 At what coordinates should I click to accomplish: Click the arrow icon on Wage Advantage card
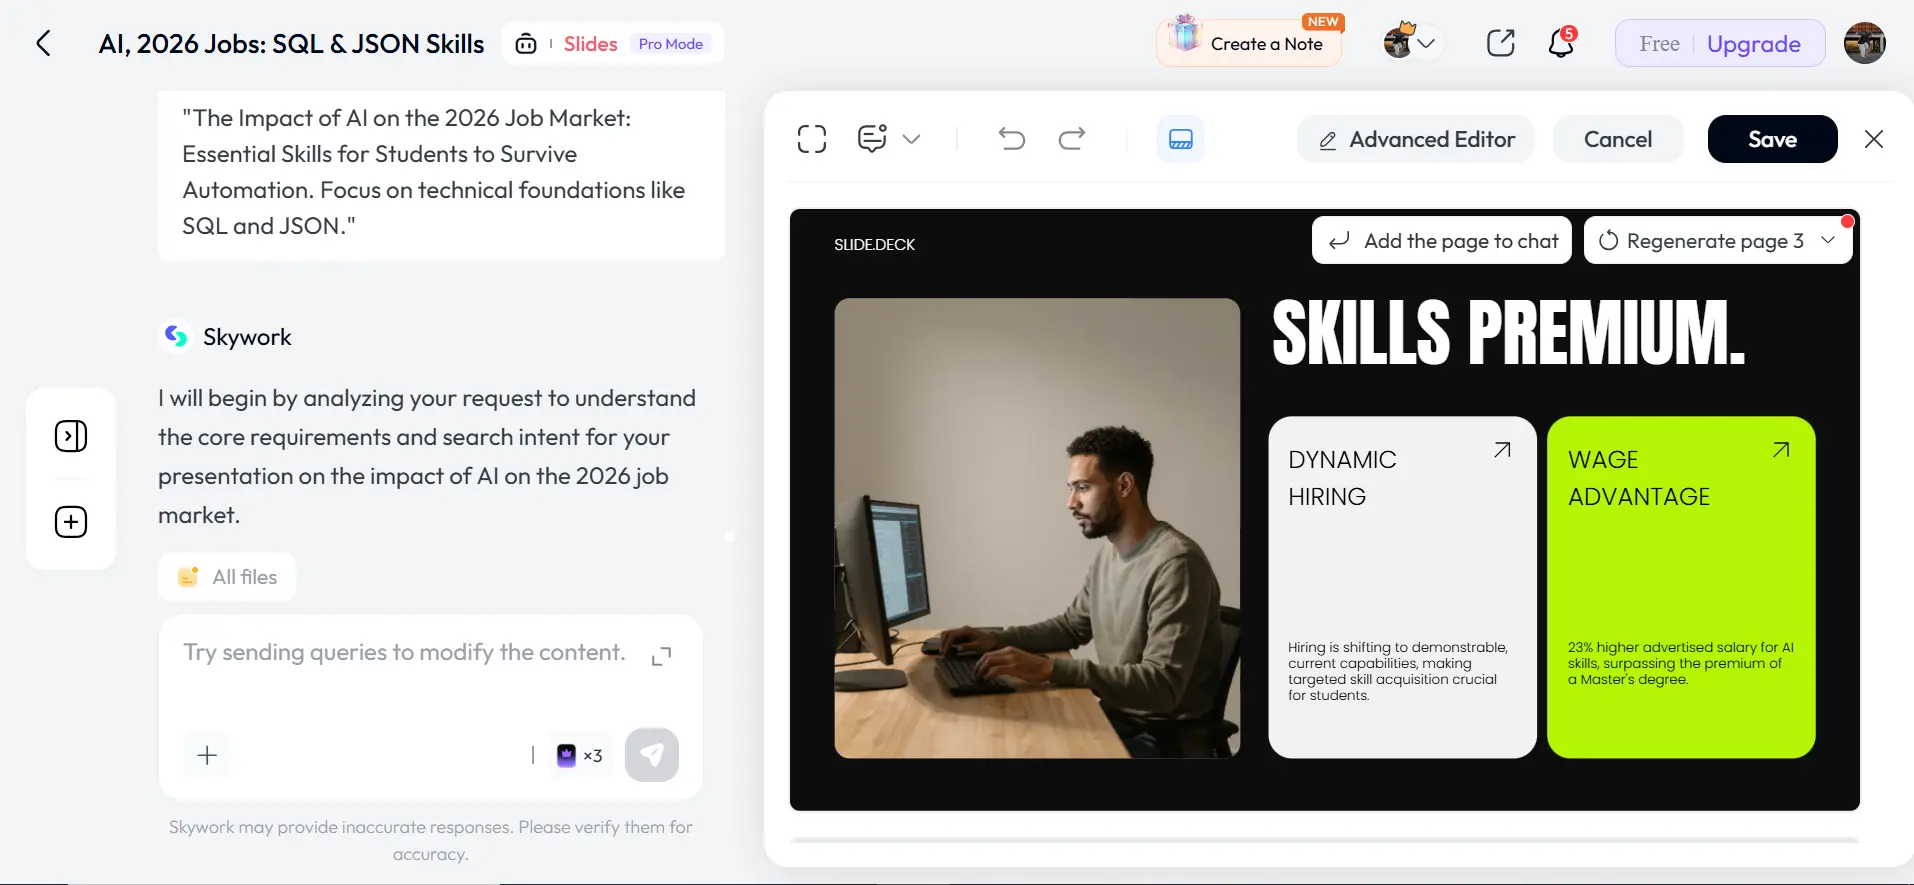tap(1781, 450)
